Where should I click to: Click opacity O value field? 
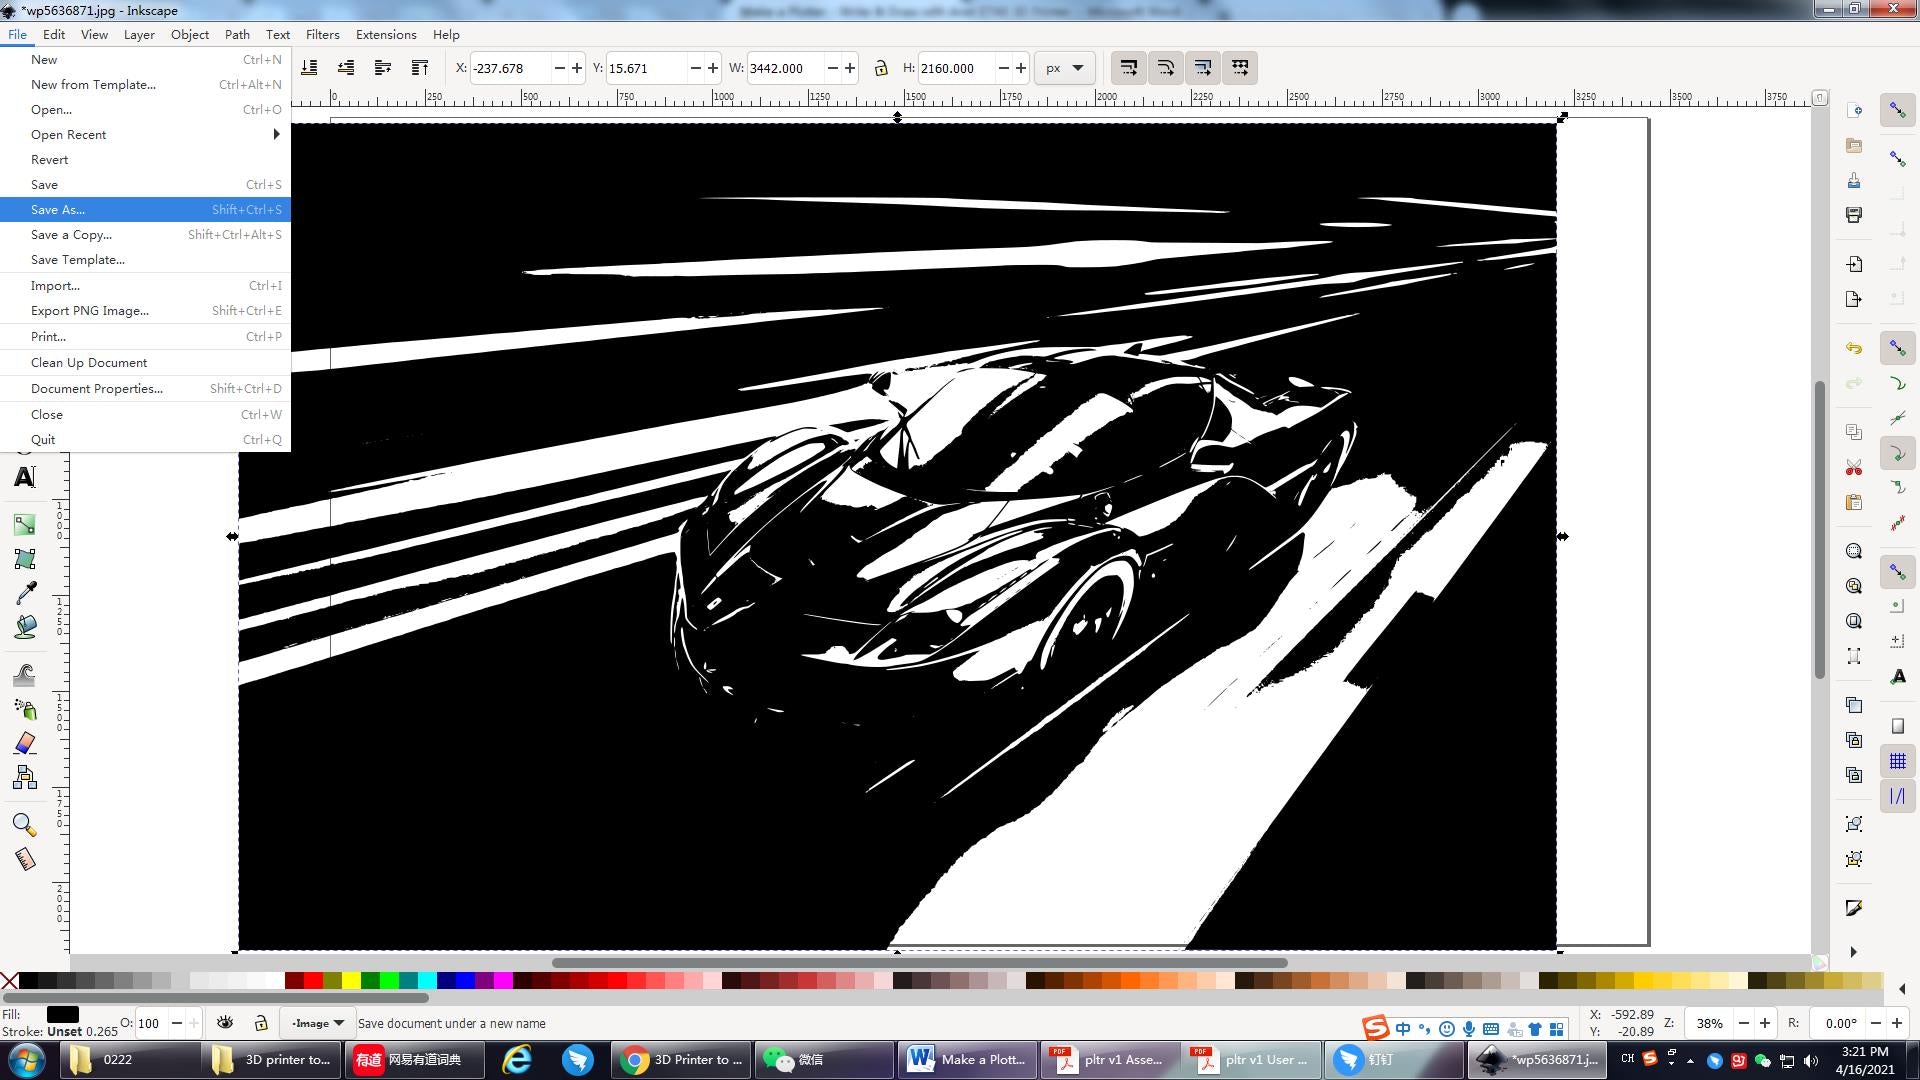tap(150, 1023)
